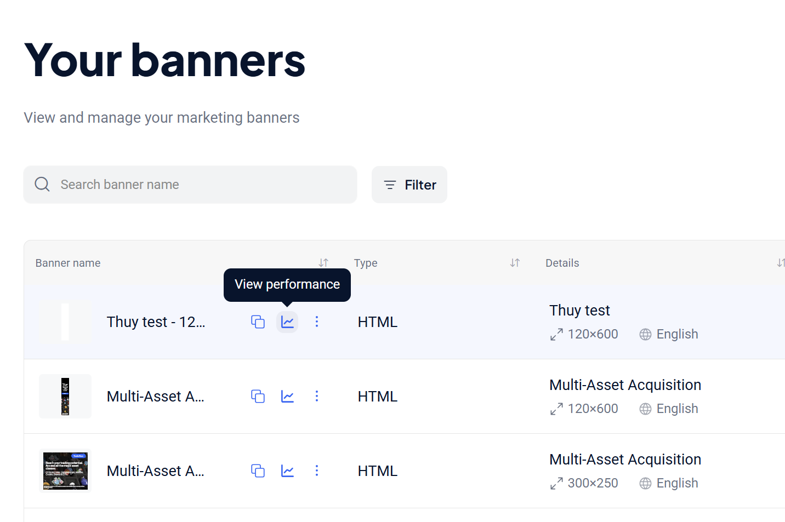
Task: Open the Filter options
Action: click(x=410, y=185)
